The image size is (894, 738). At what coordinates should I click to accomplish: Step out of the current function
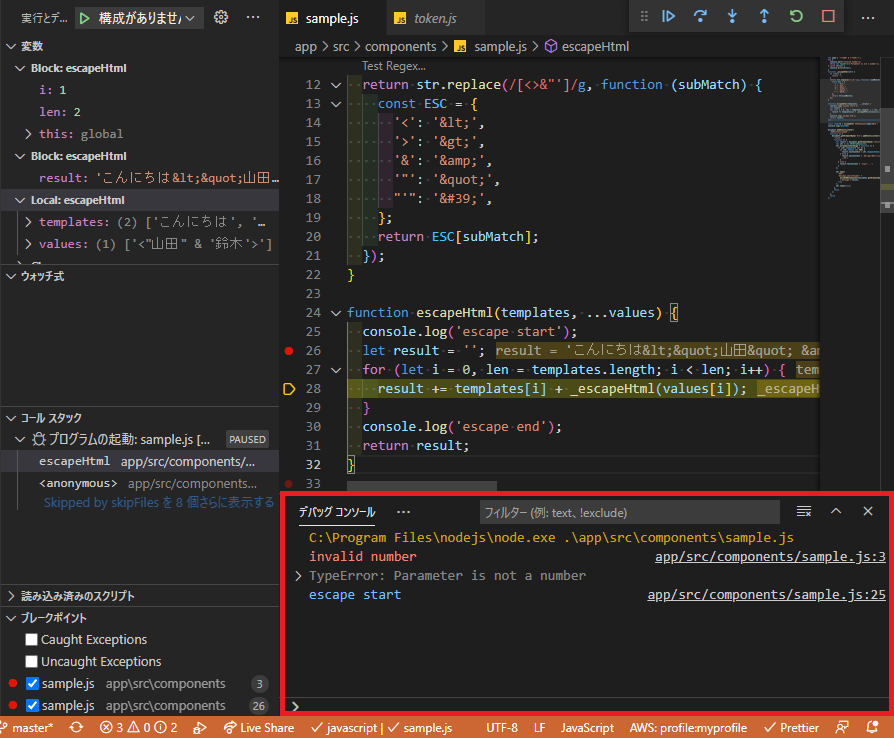click(x=764, y=17)
